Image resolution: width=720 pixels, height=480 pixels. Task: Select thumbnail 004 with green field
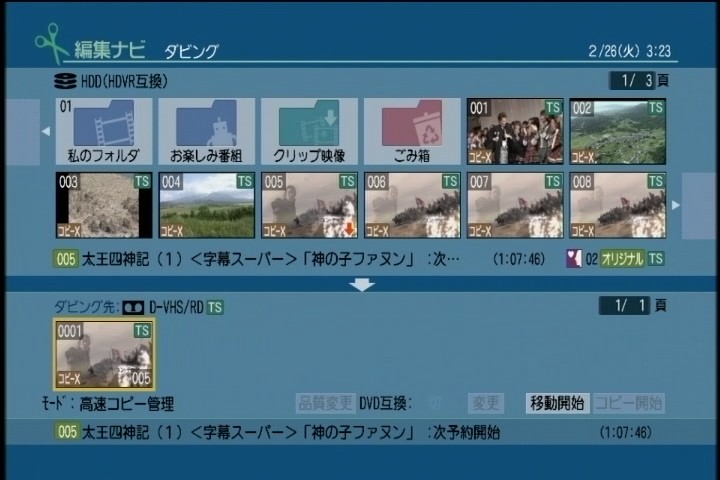[x=207, y=205]
